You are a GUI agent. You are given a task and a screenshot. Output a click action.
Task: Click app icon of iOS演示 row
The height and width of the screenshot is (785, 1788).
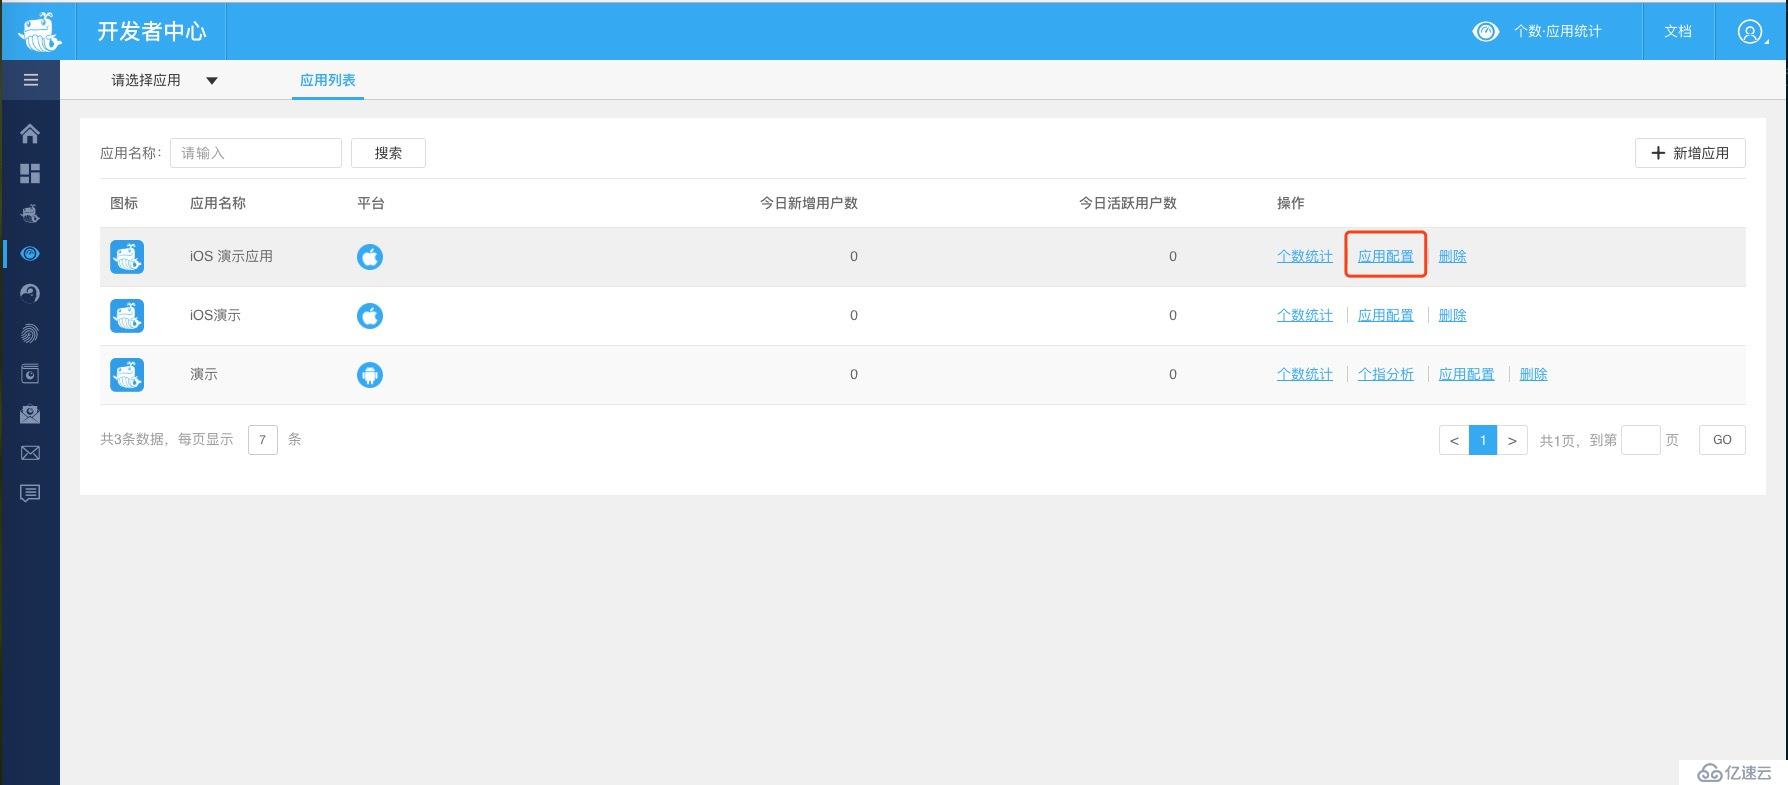[127, 316]
